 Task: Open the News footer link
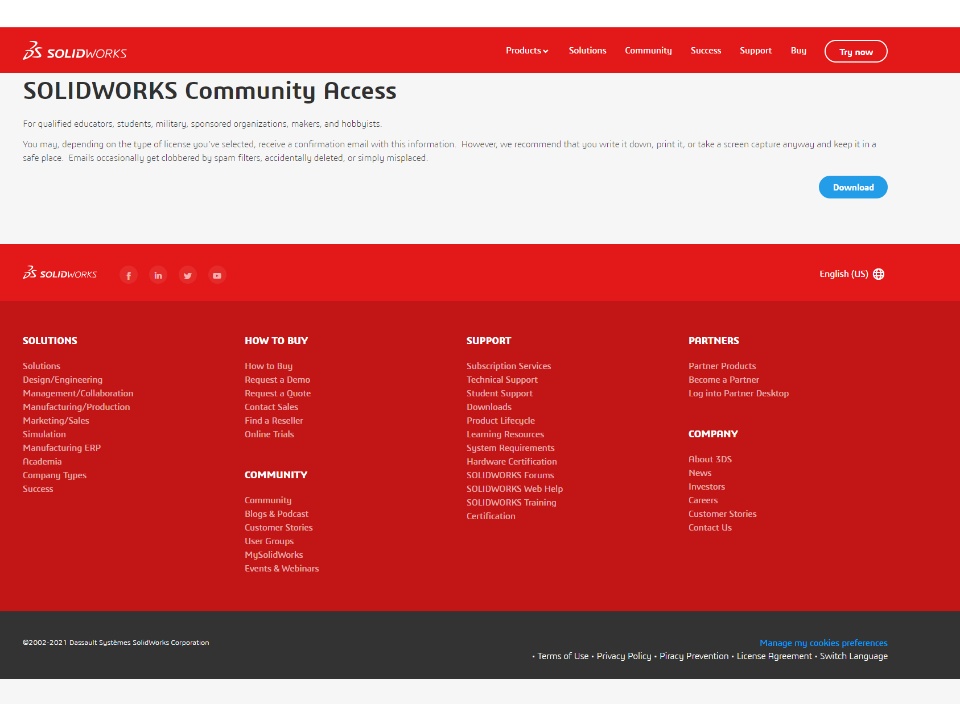[700, 473]
